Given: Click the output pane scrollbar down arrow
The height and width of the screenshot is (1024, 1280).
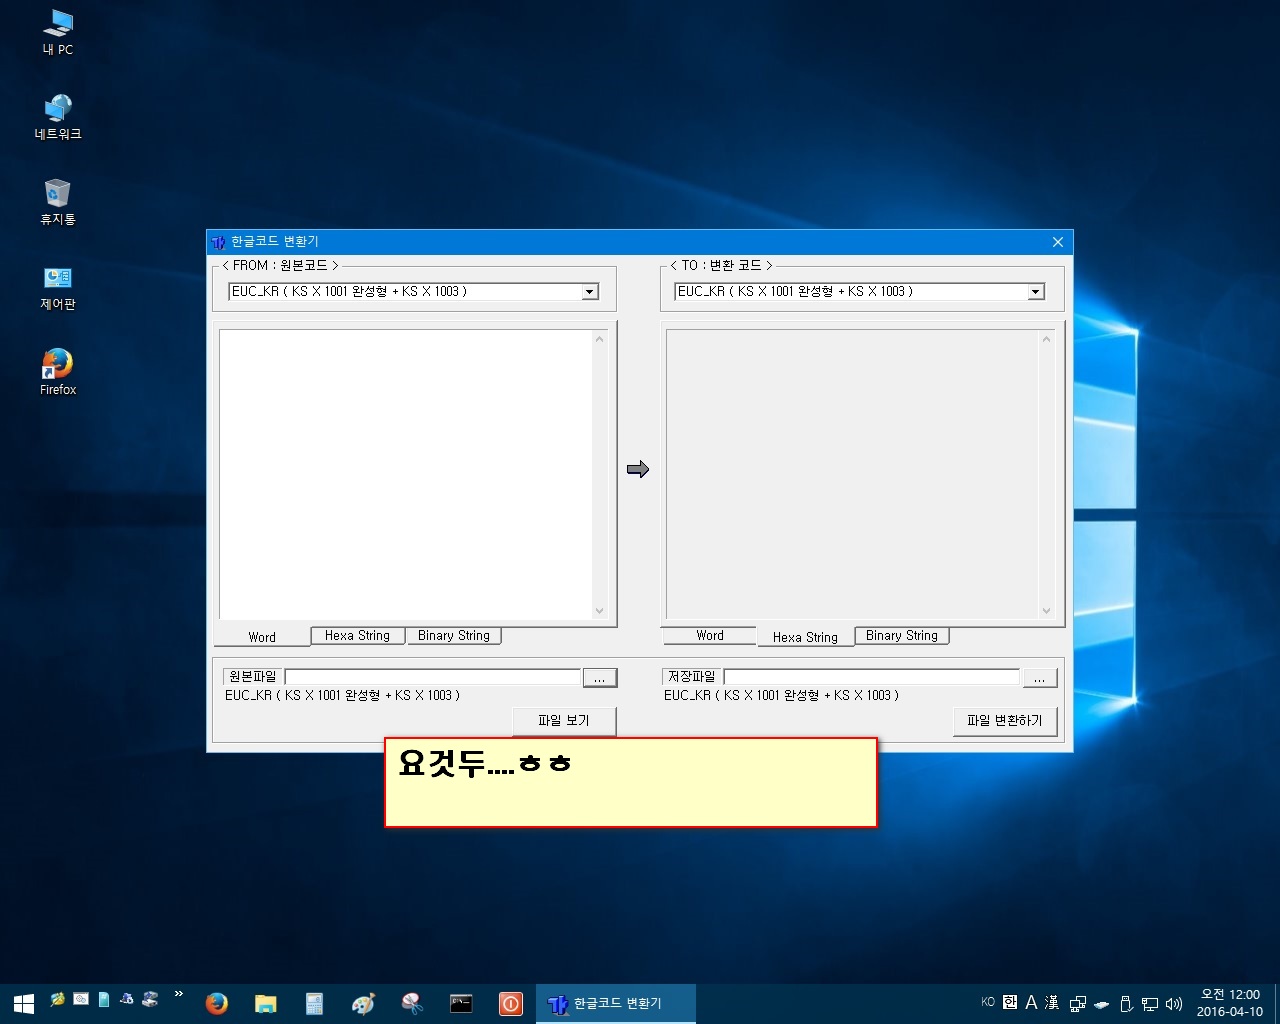Looking at the screenshot, I should click(1046, 611).
